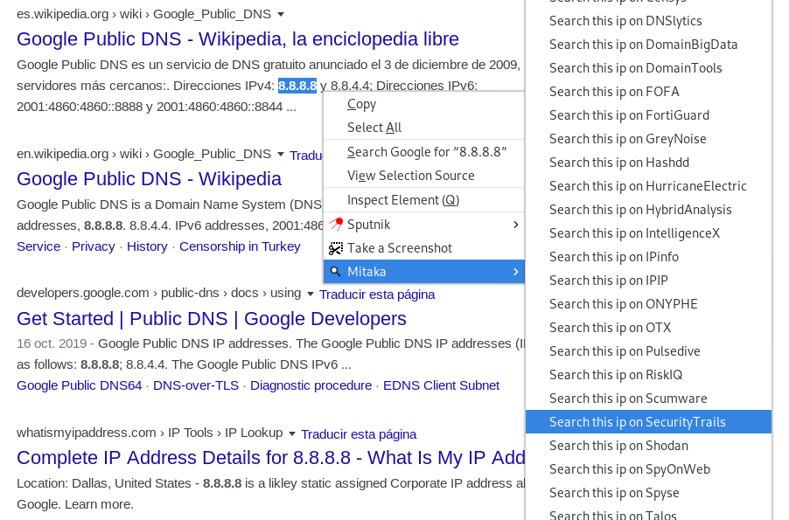Image resolution: width=789 pixels, height=520 pixels.
Task: Search this ip on IPIP
Action: (649, 280)
